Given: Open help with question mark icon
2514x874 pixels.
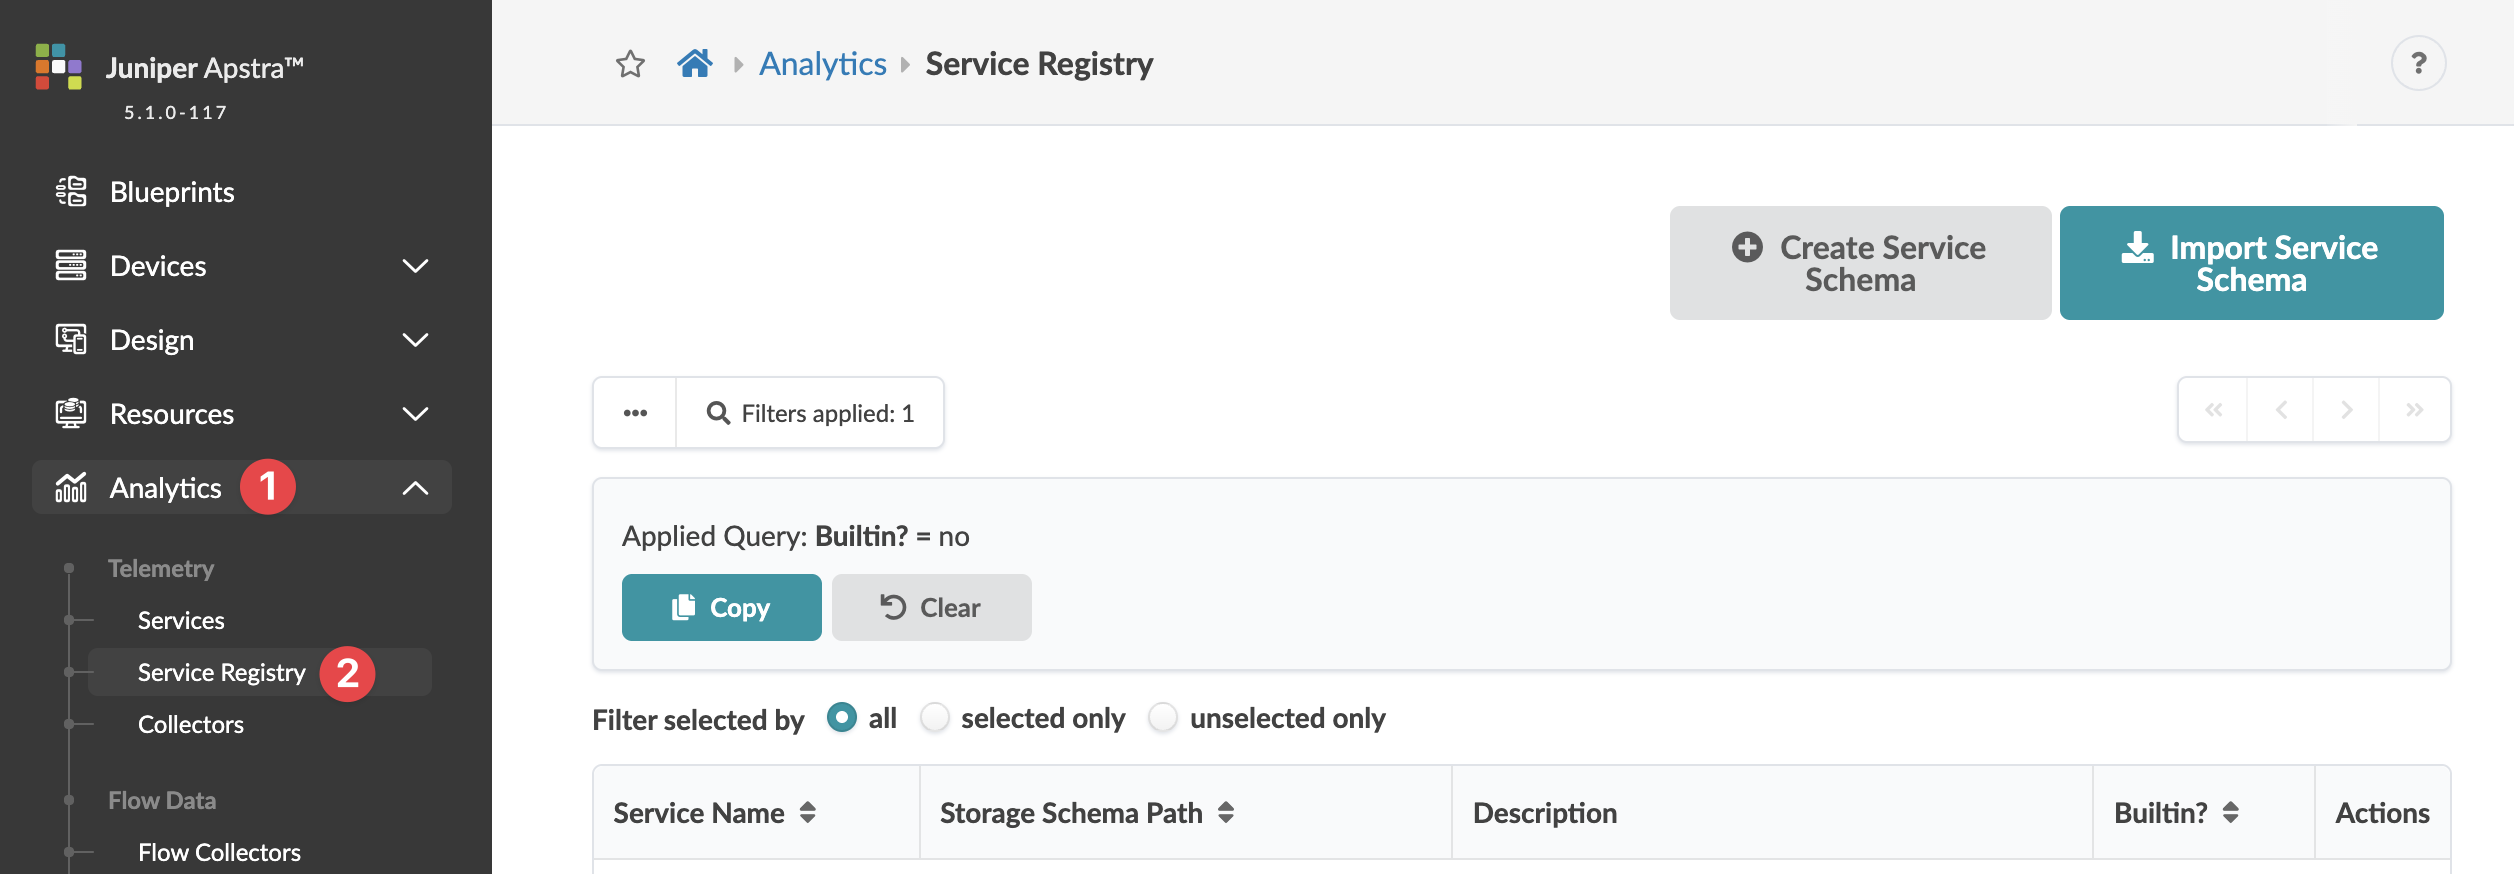Looking at the screenshot, I should 2418,63.
